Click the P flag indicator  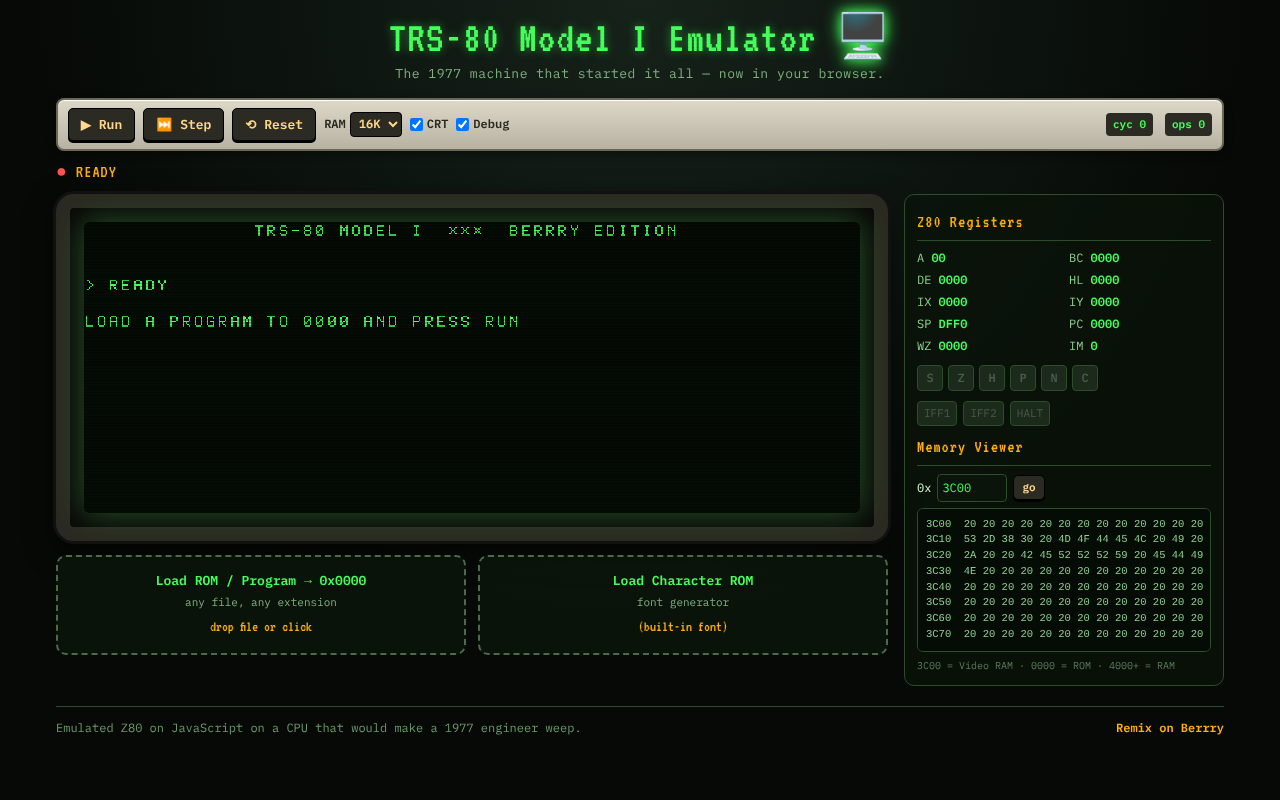pyautogui.click(x=1023, y=378)
